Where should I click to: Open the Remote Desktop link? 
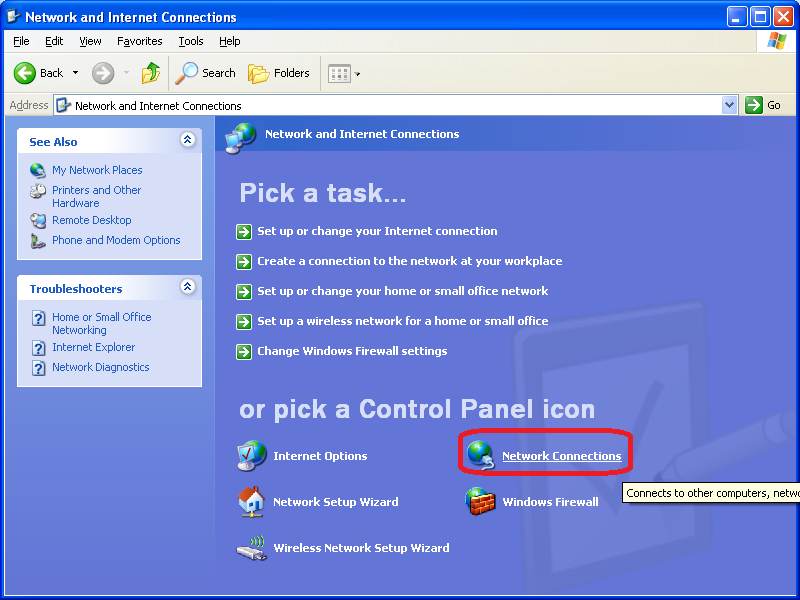pyautogui.click(x=92, y=220)
